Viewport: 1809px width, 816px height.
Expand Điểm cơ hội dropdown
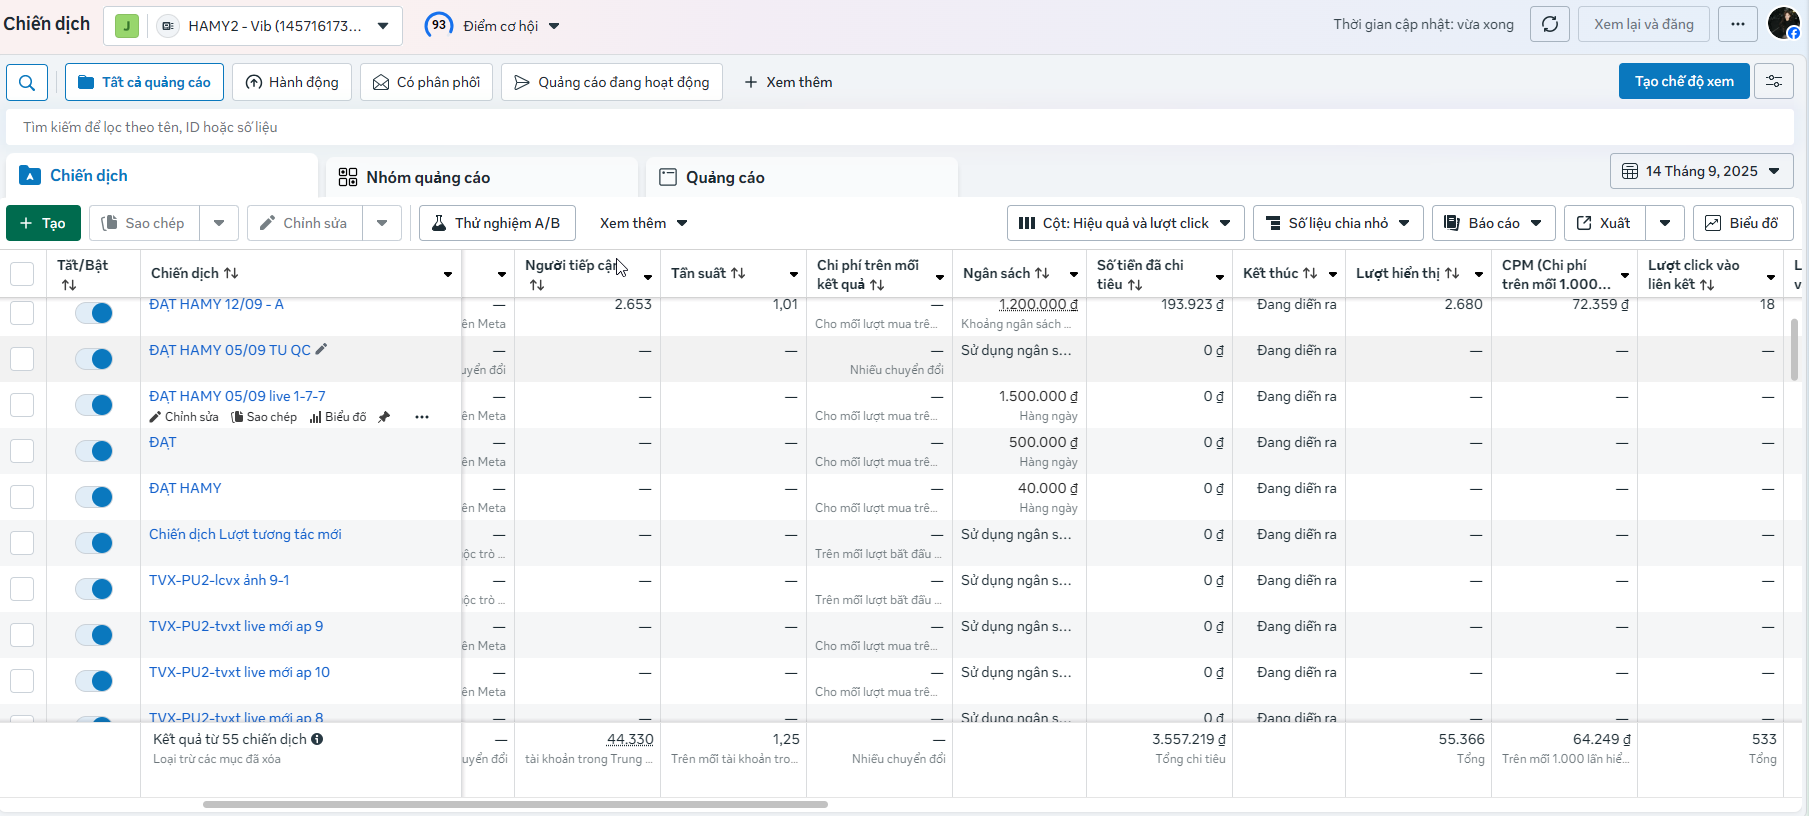[511, 25]
